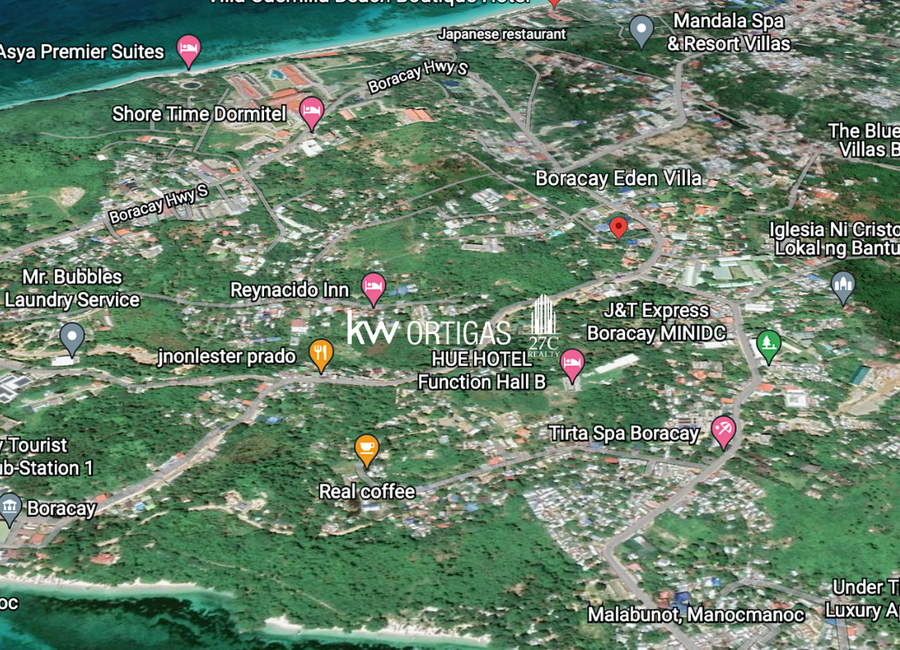The height and width of the screenshot is (650, 900).
Task: Open the Boracay museum-style marker
Action: (x=10, y=509)
